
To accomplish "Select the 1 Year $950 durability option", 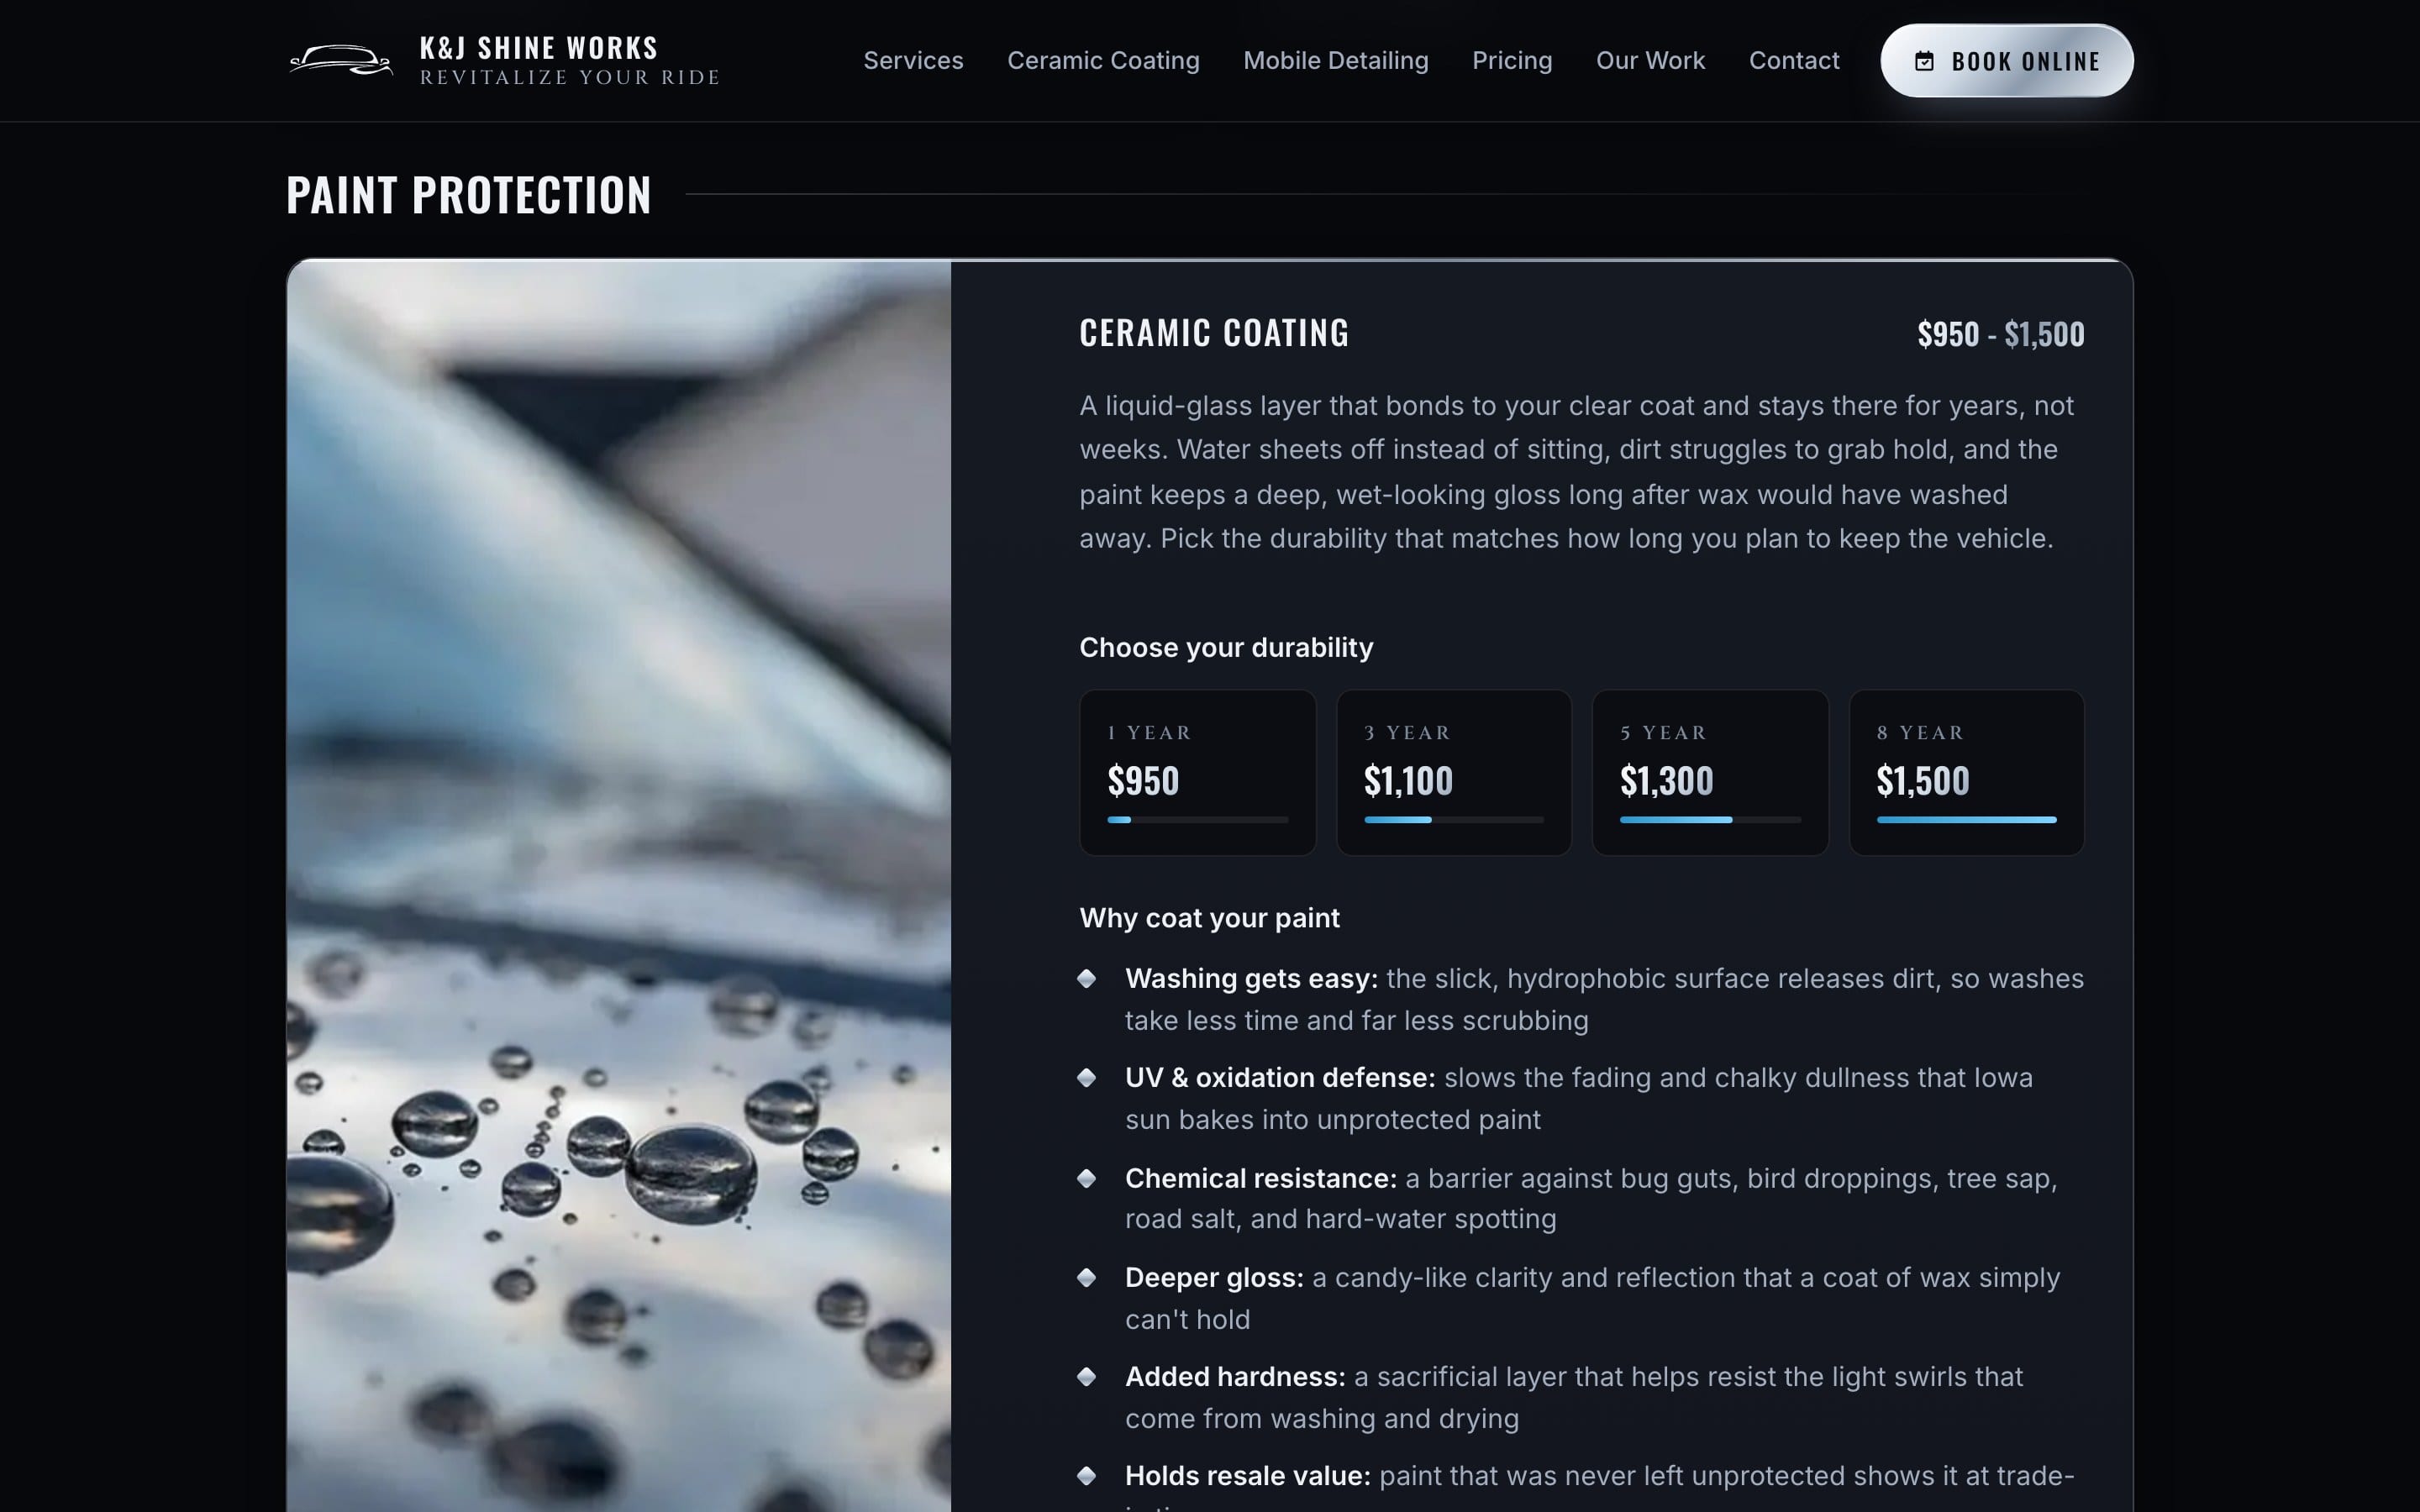I will point(1197,772).
